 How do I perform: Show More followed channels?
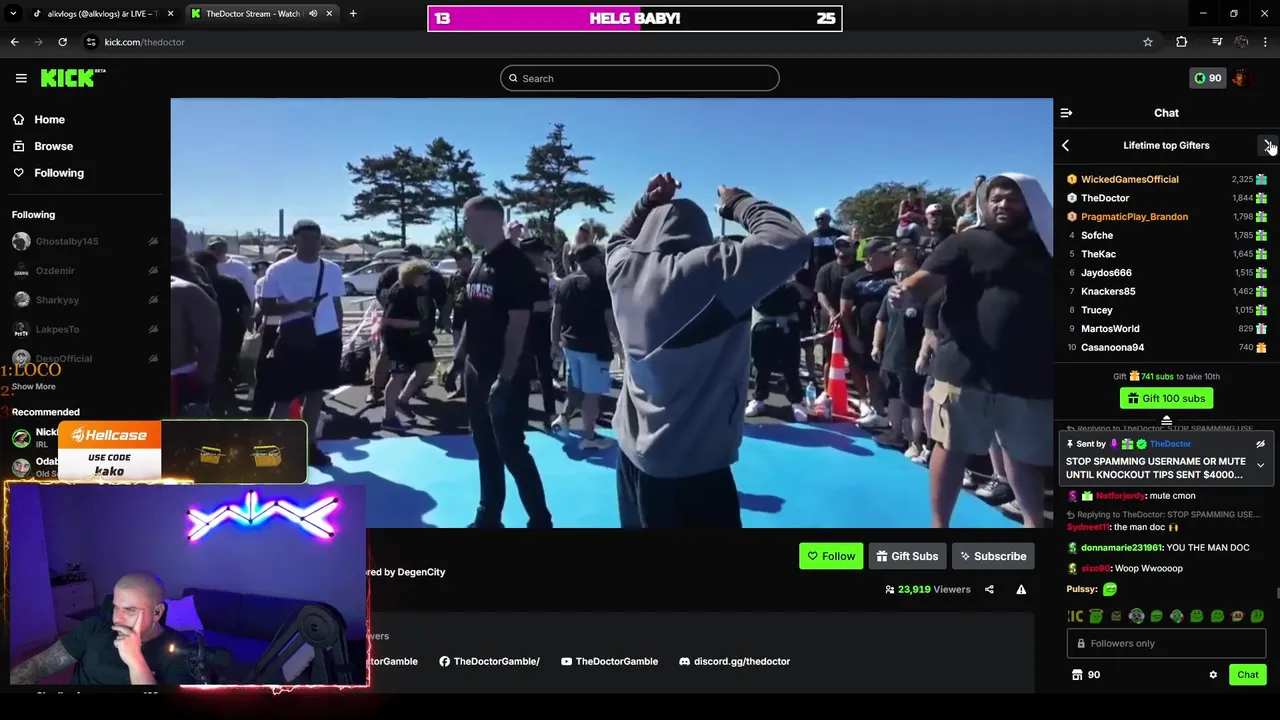pyautogui.click(x=34, y=387)
